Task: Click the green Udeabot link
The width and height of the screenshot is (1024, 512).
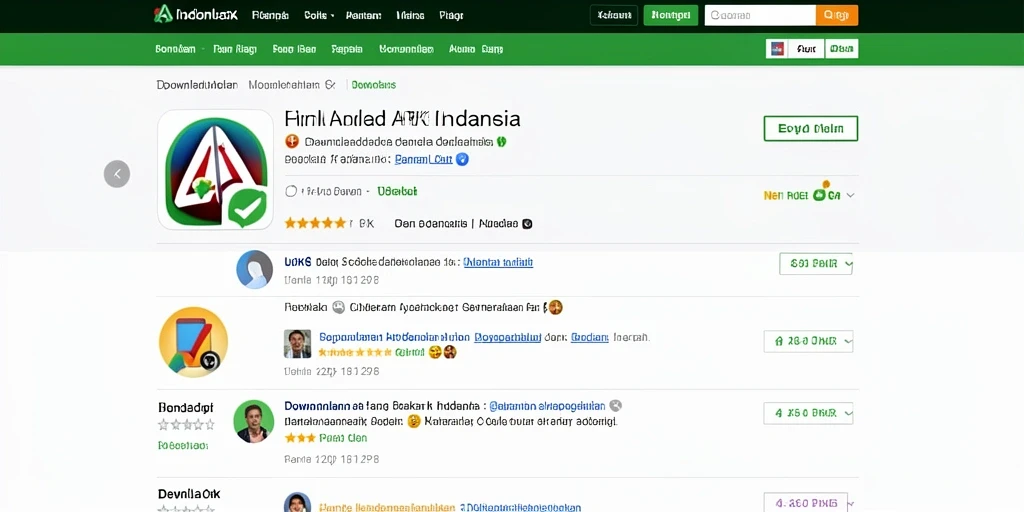Action: [397, 191]
